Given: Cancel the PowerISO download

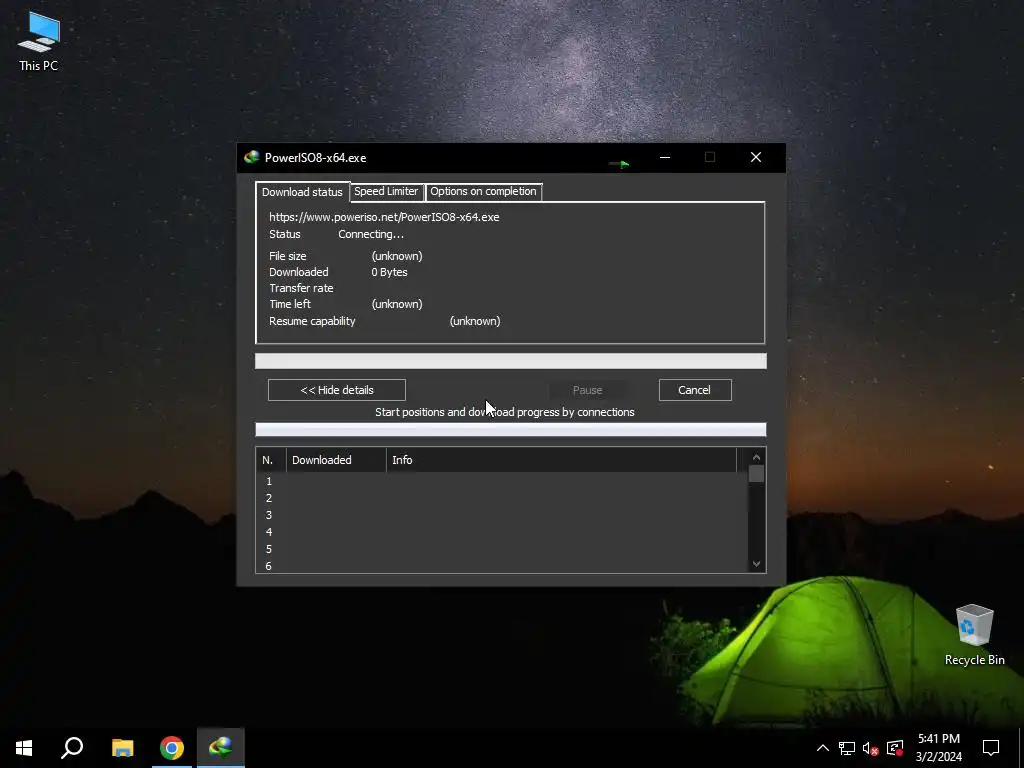Looking at the screenshot, I should click(695, 390).
